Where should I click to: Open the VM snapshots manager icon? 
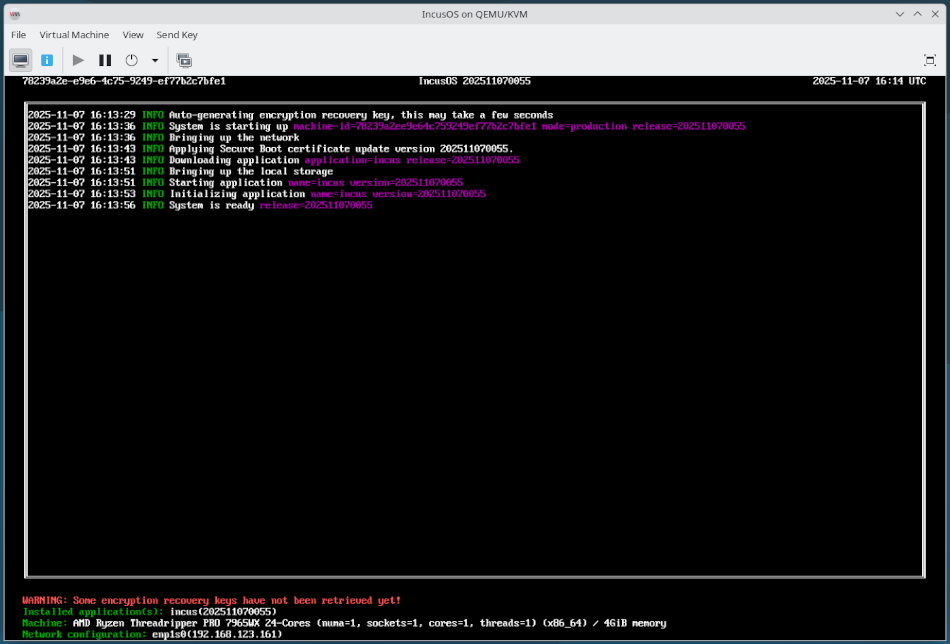(x=184, y=59)
